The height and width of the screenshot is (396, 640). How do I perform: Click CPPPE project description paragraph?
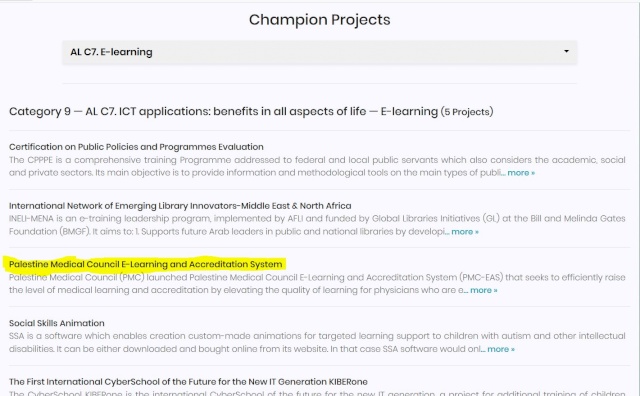317,166
